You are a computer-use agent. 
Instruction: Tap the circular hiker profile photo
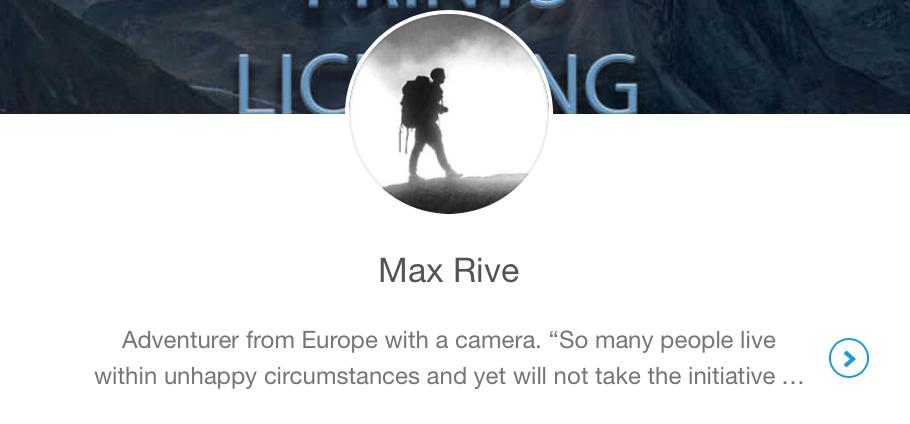449,113
